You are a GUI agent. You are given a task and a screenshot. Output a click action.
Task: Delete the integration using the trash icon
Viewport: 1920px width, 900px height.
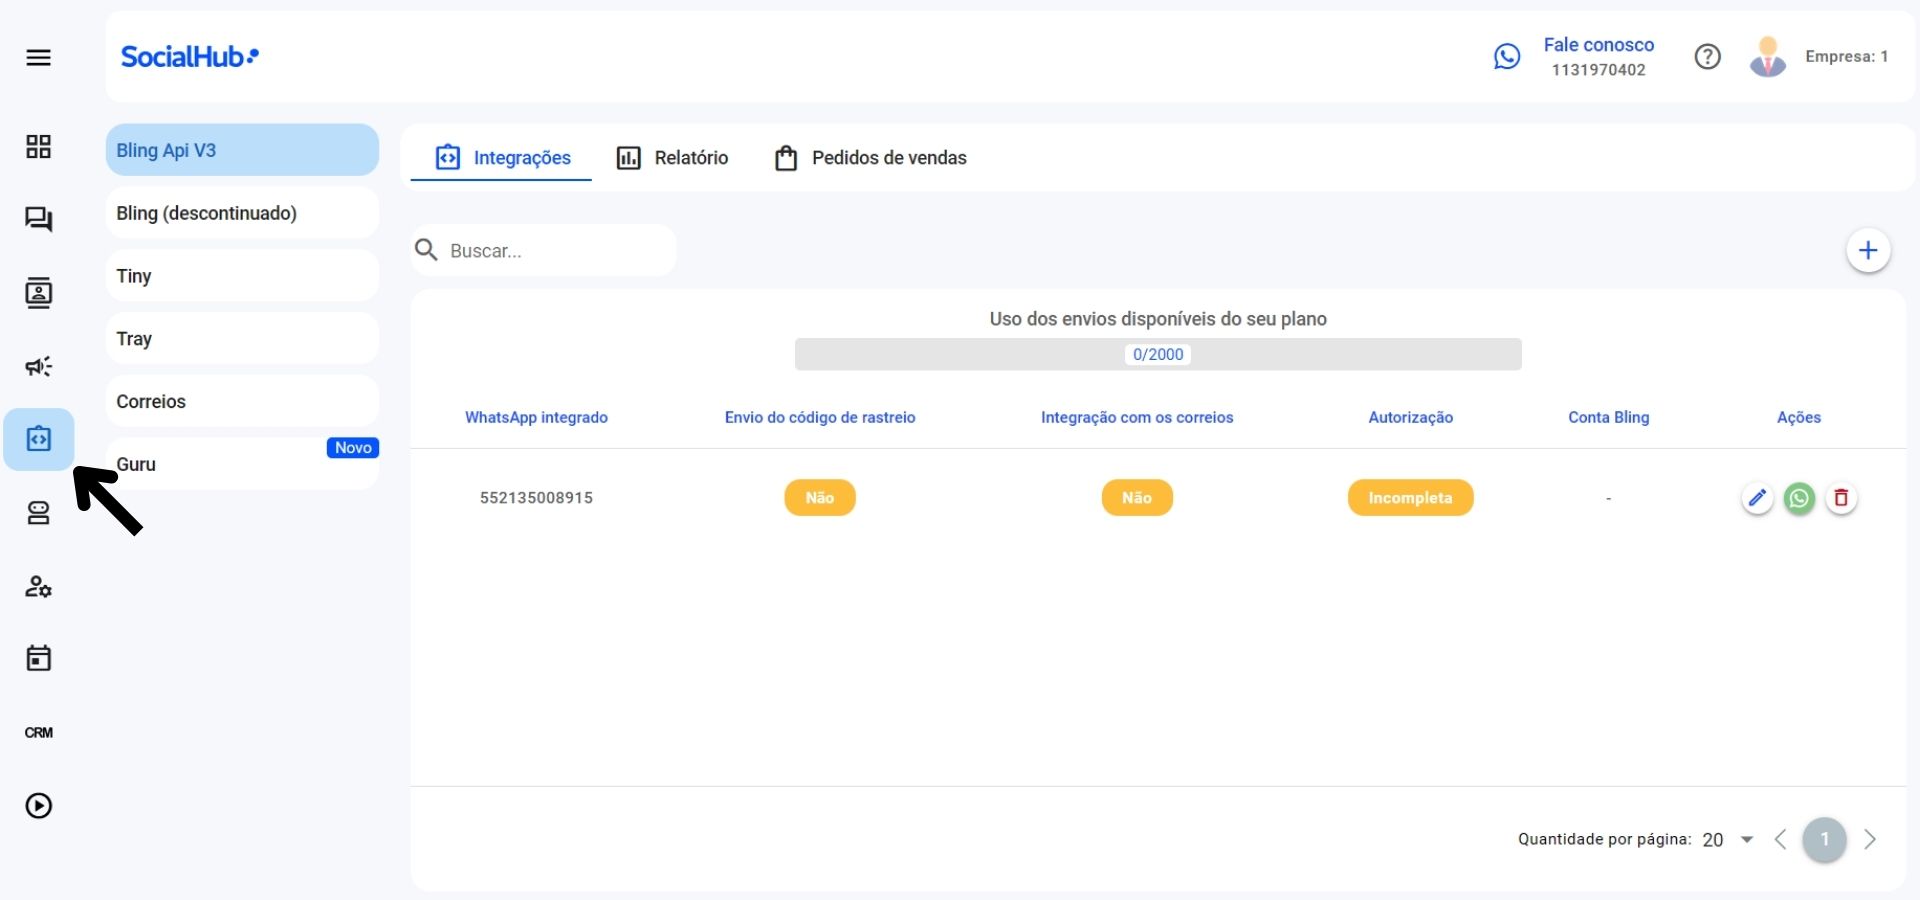pyautogui.click(x=1841, y=498)
